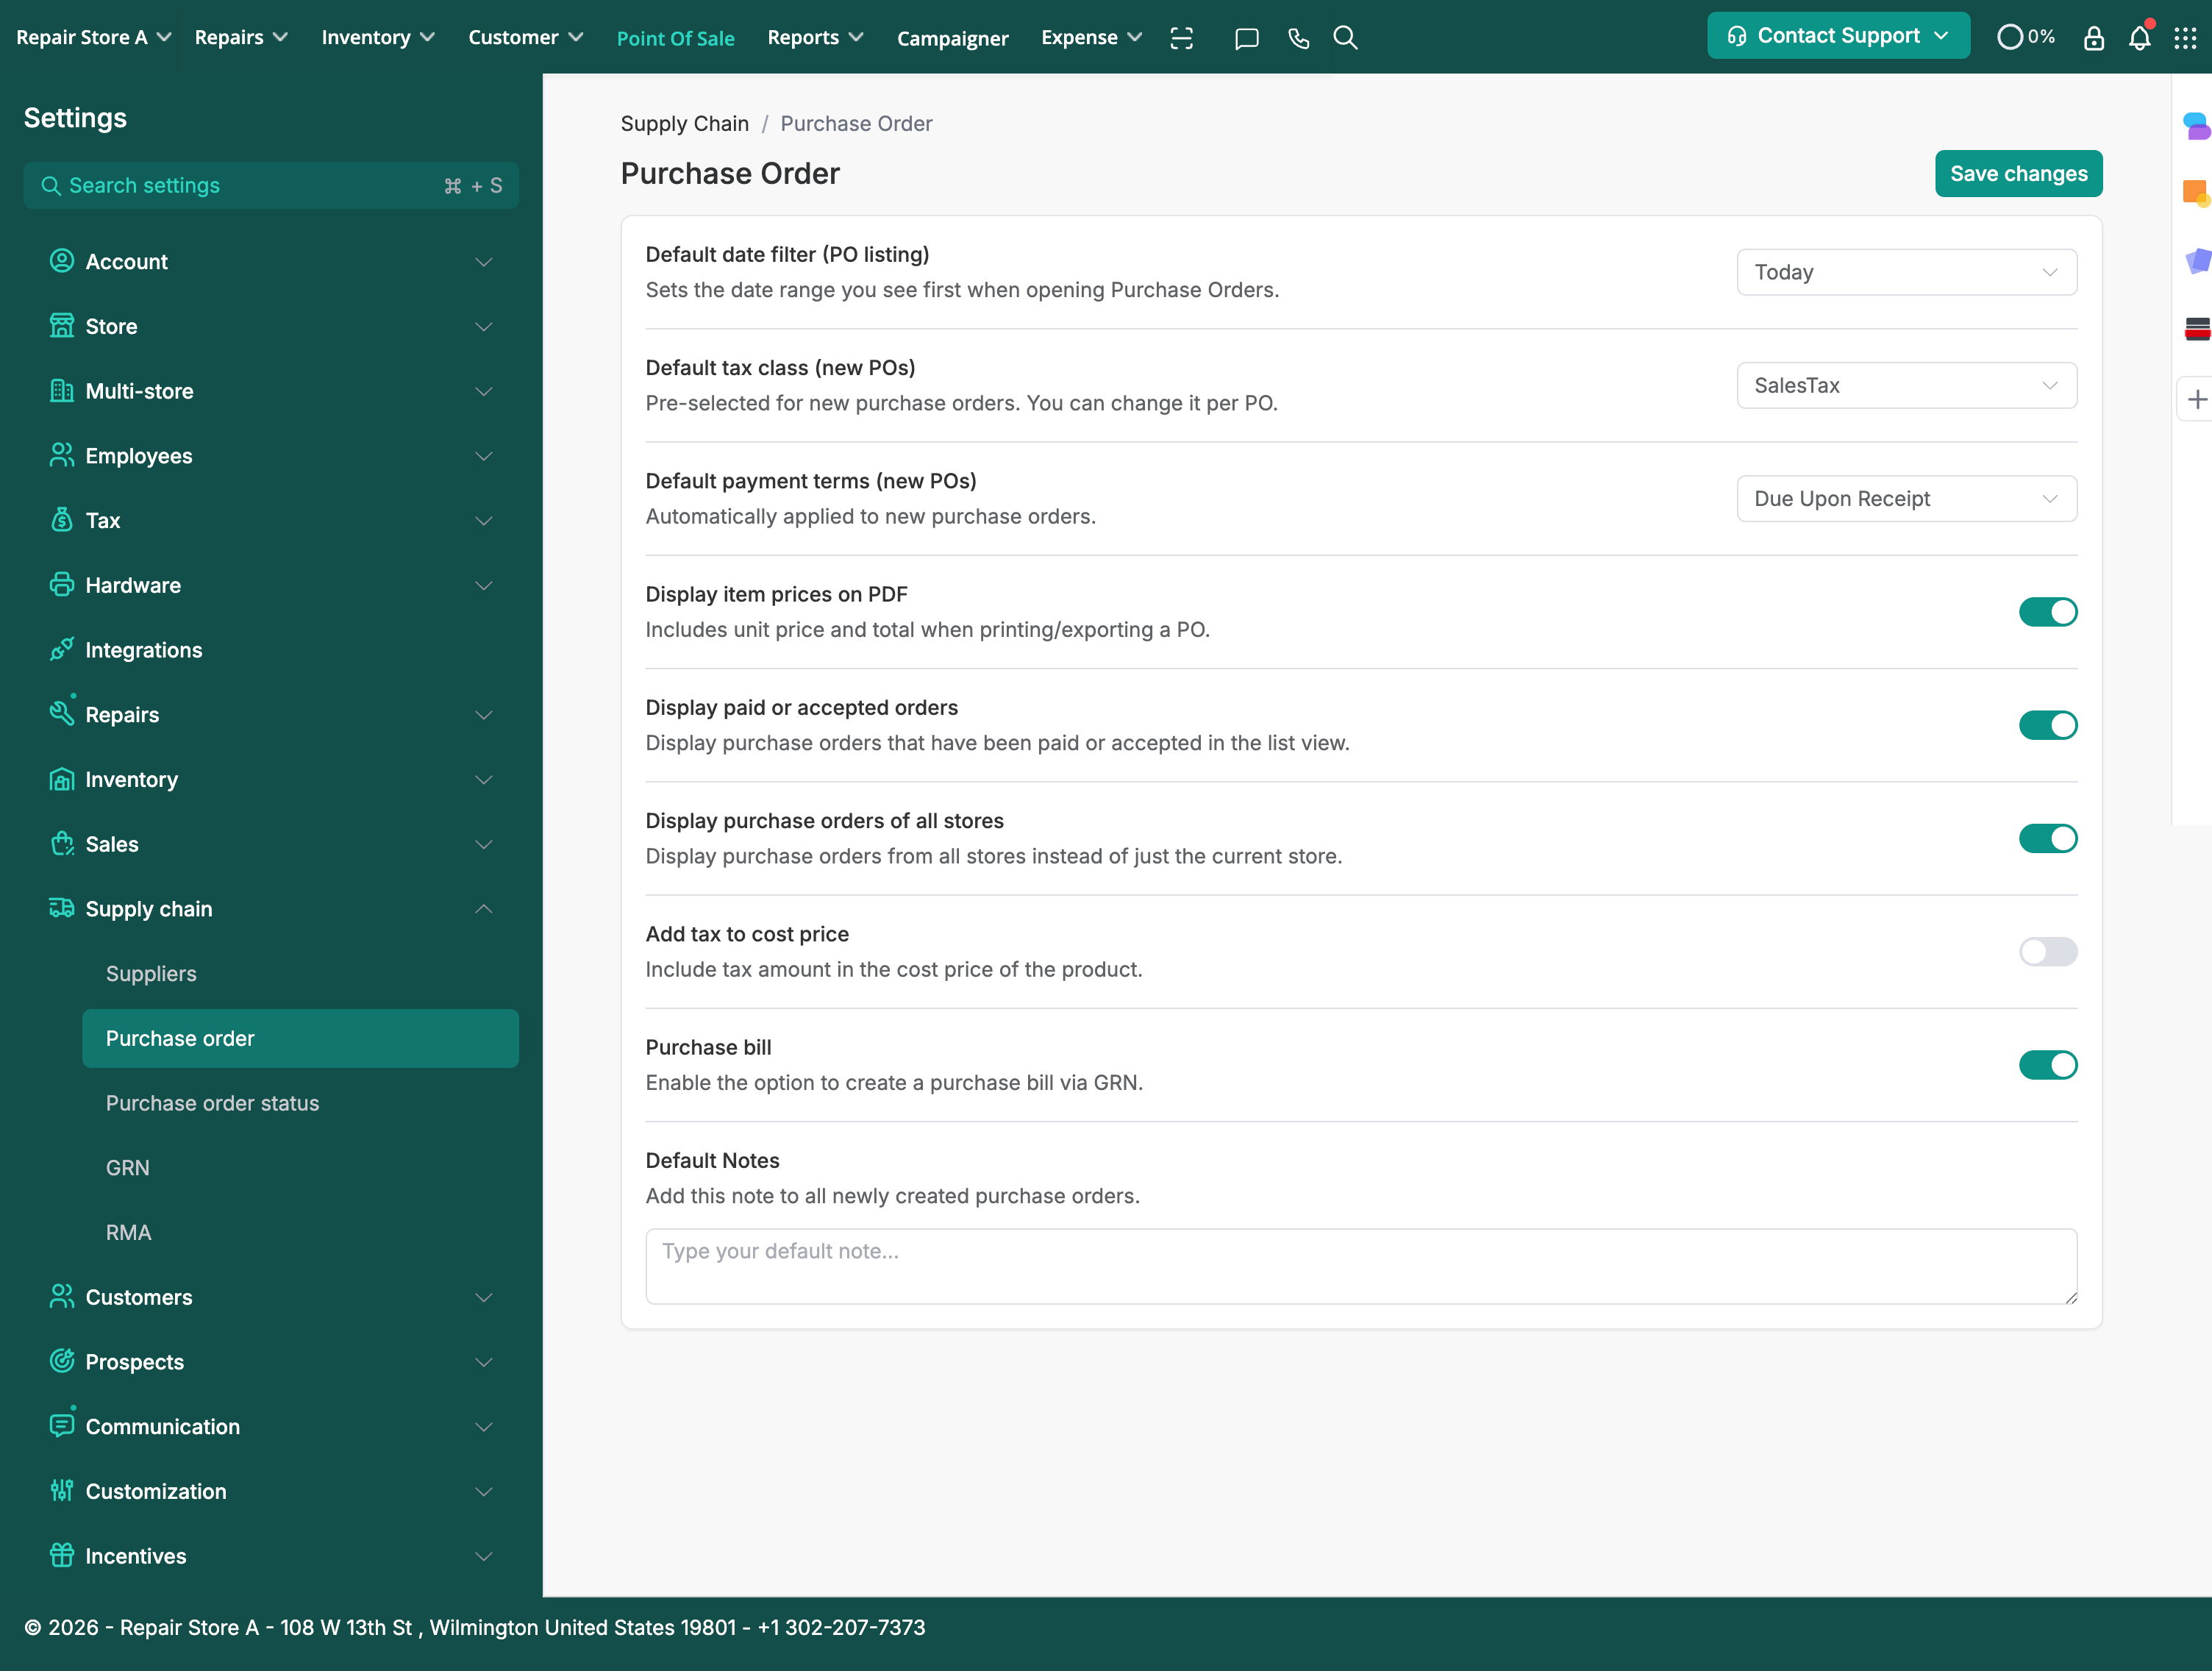Select Purchase order status in sidebar
The image size is (2212, 1671).
212,1103
